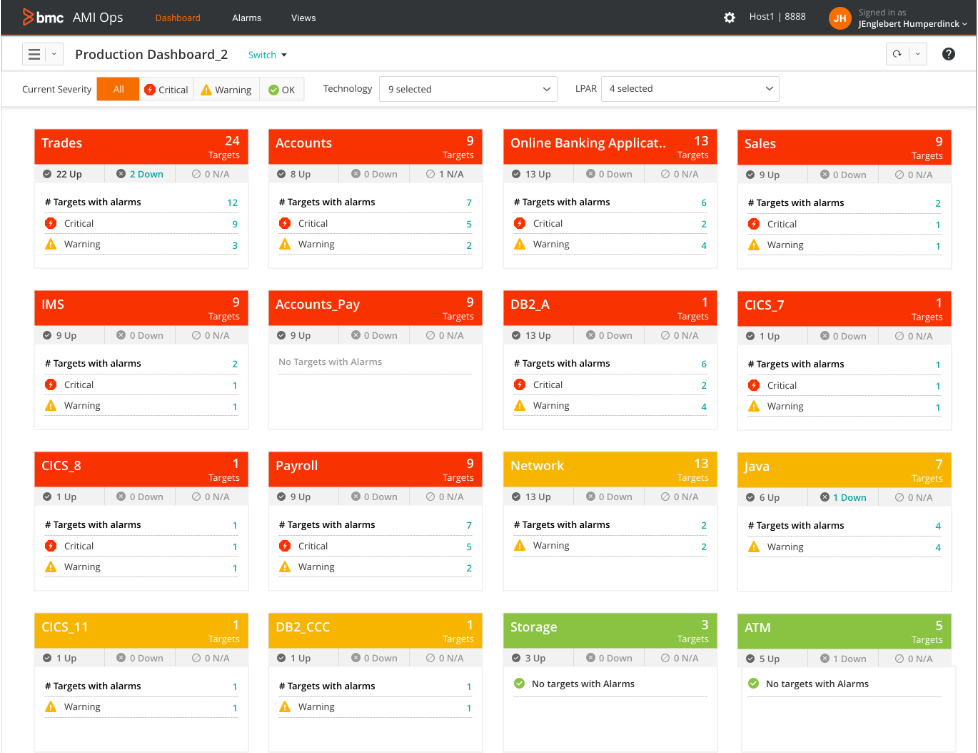Open the LPAR 4 selected dropdown
The height and width of the screenshot is (753, 978).
pos(690,89)
